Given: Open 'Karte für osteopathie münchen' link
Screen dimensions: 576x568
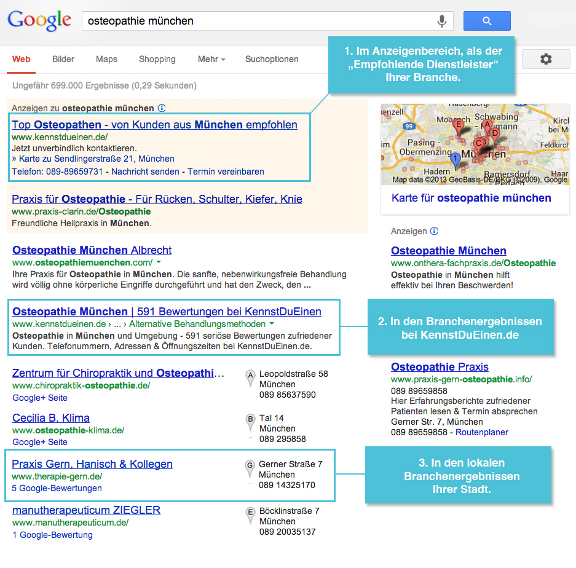Looking at the screenshot, I should [x=471, y=198].
